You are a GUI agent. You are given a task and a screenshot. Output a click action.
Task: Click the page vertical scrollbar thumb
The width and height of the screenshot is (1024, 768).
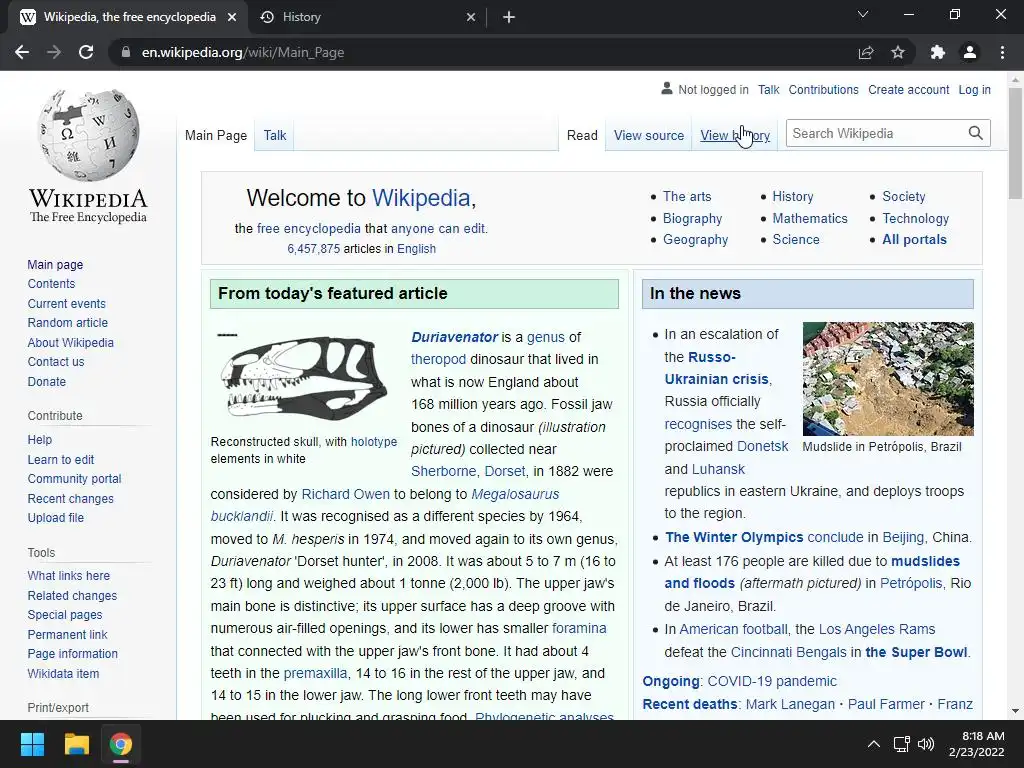pyautogui.click(x=1015, y=144)
